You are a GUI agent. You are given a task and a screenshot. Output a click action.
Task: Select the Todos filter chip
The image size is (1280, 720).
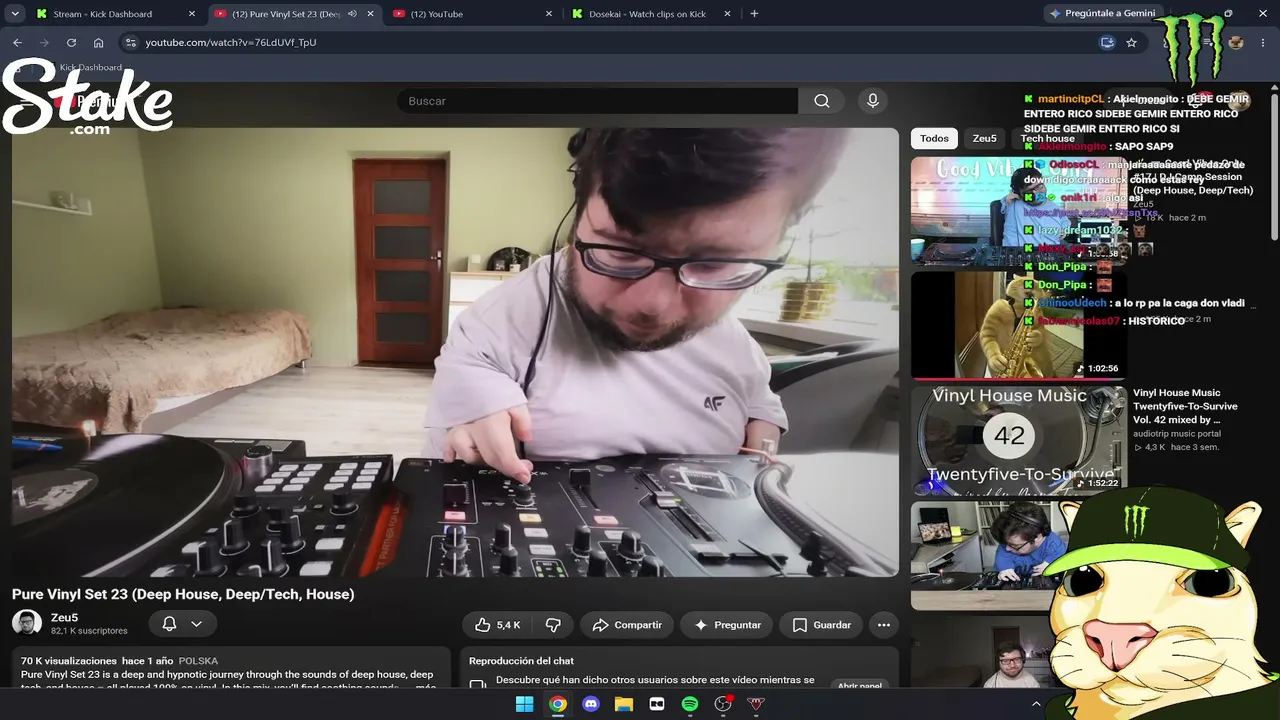pos(934,138)
